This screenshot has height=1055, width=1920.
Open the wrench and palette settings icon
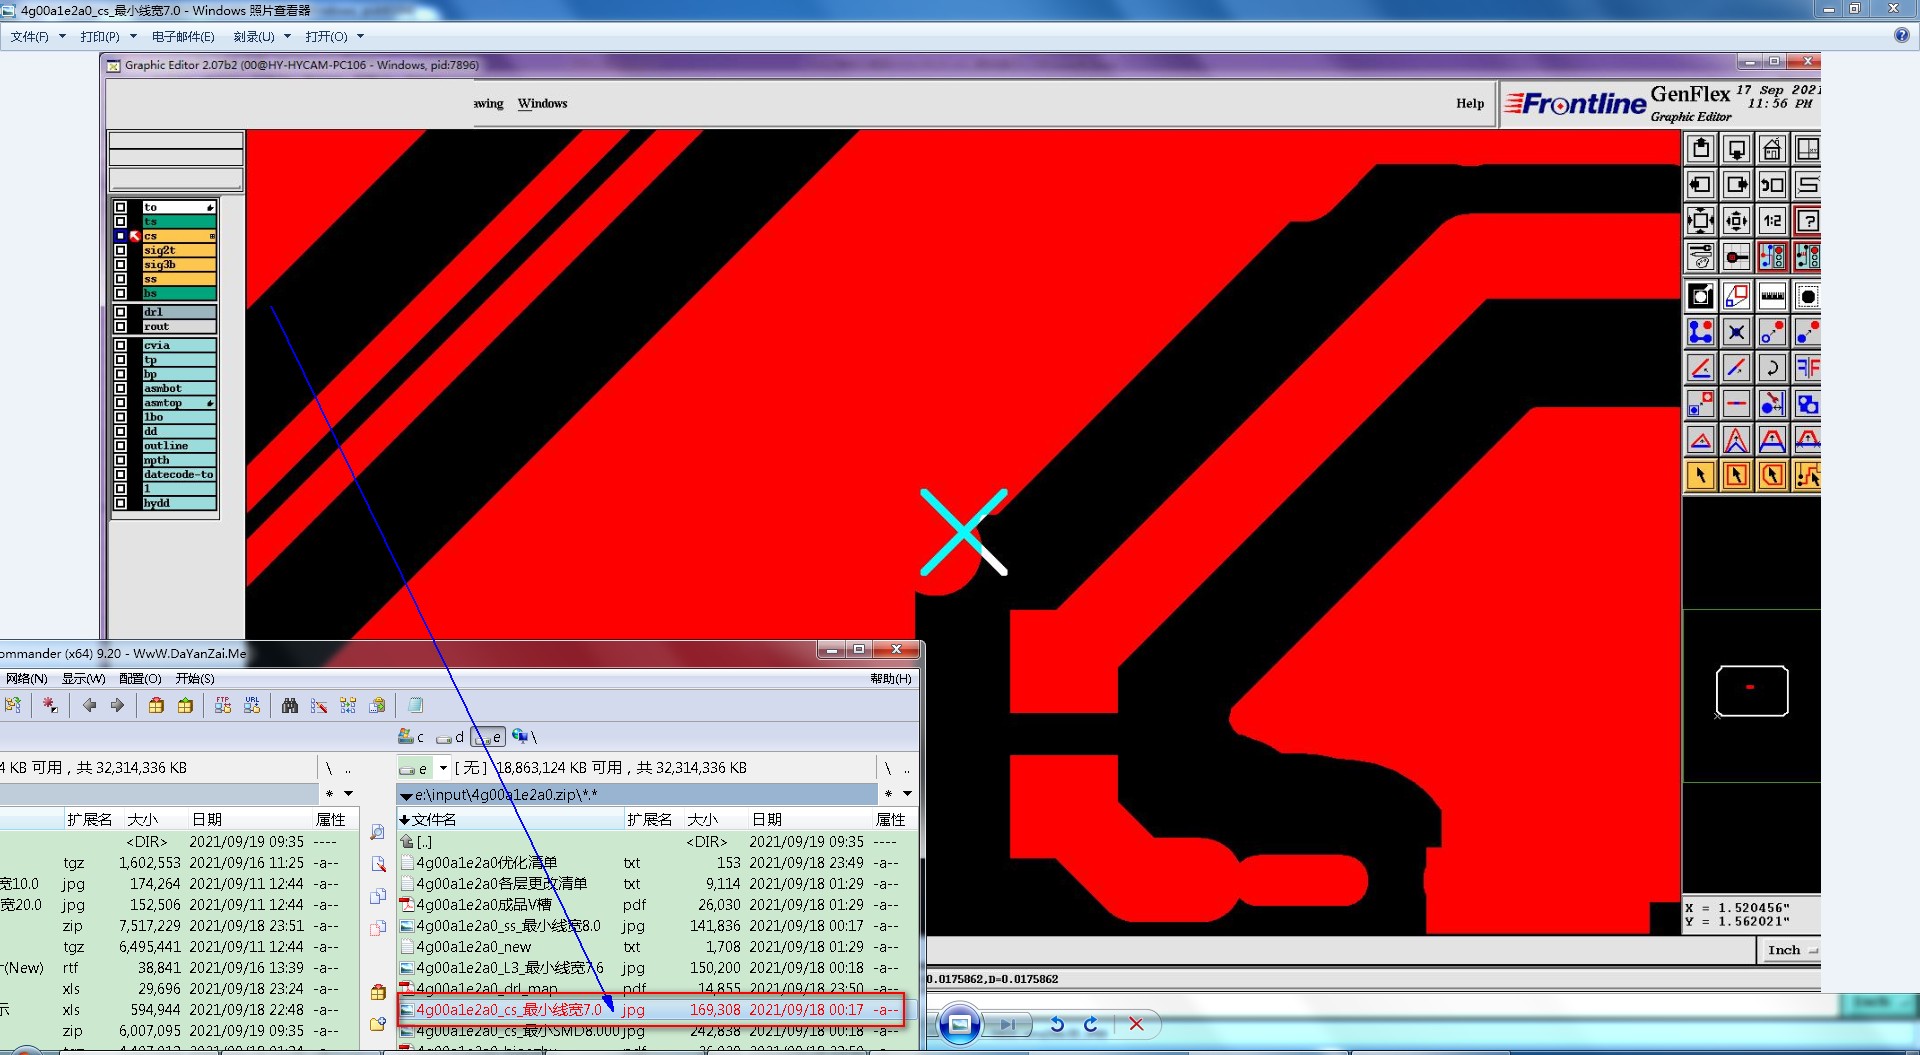[x=1700, y=257]
